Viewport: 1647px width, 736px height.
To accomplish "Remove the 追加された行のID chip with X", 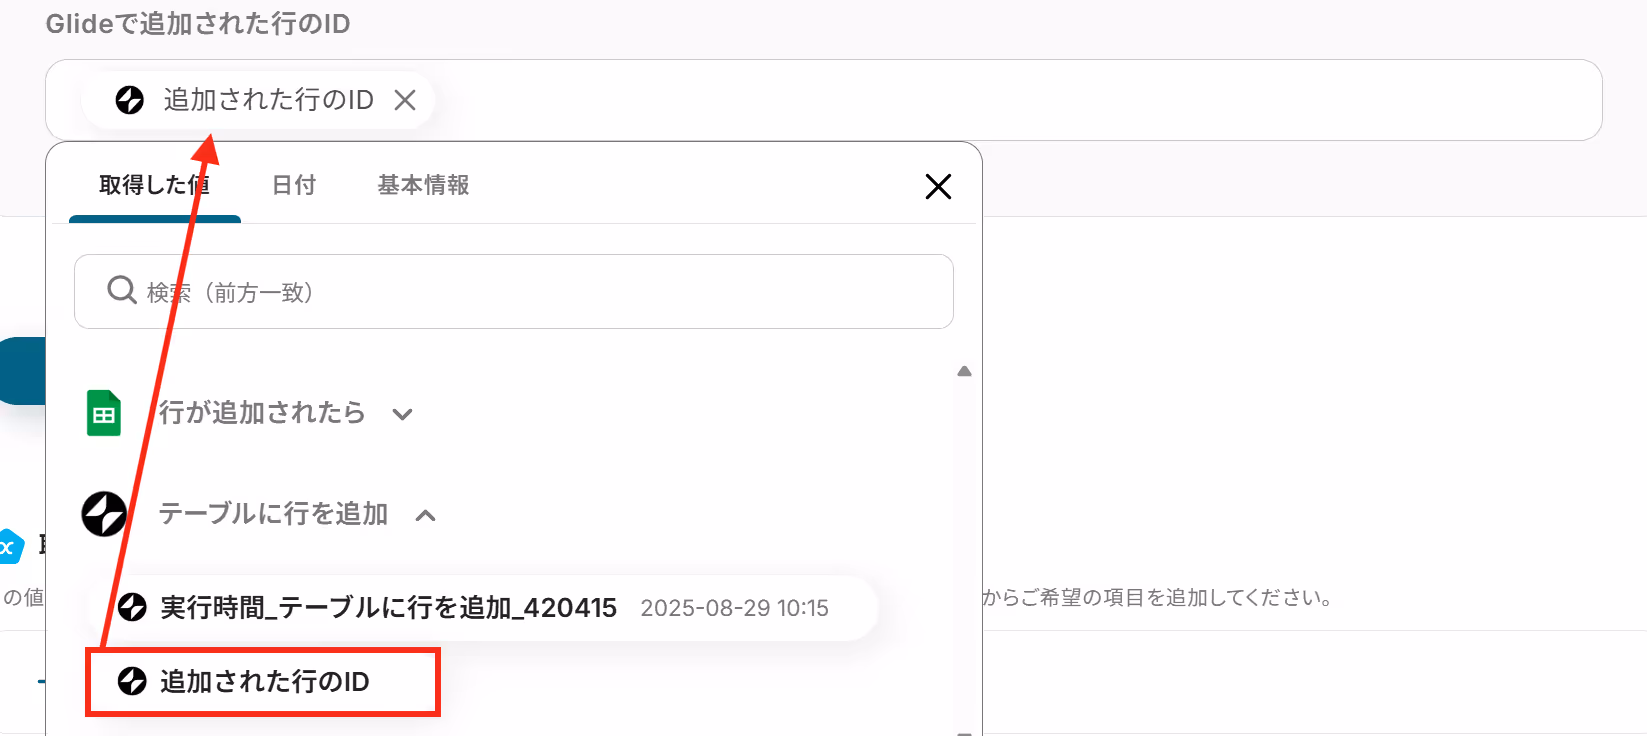I will pyautogui.click(x=405, y=100).
